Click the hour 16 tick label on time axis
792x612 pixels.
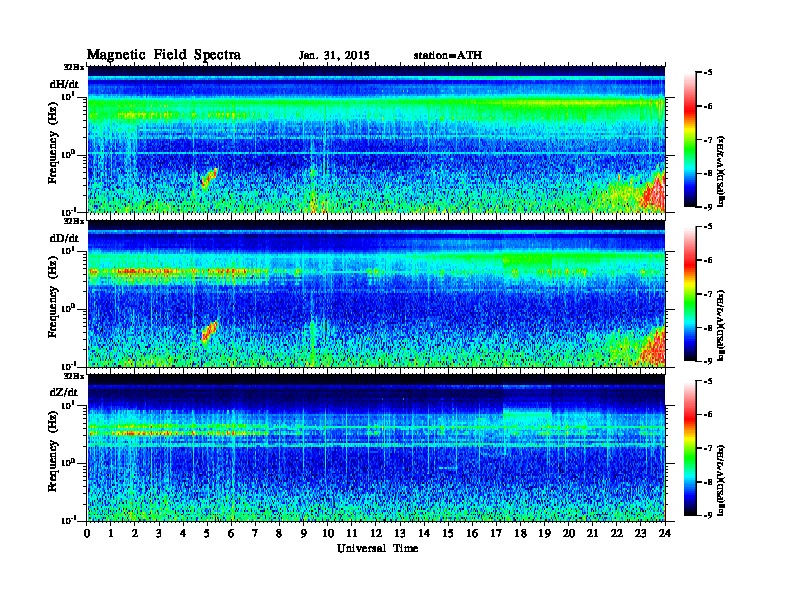[472, 533]
